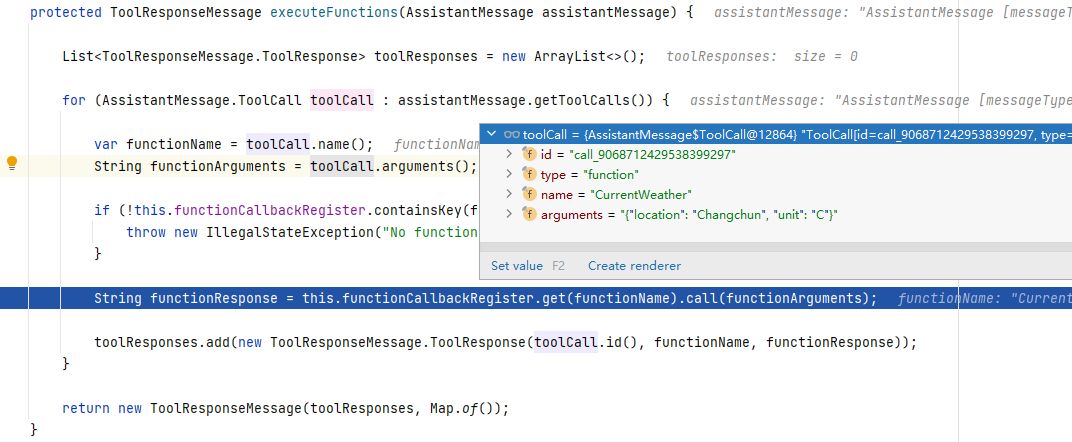Click the yellow intention lightbulb icon

click(x=12, y=163)
